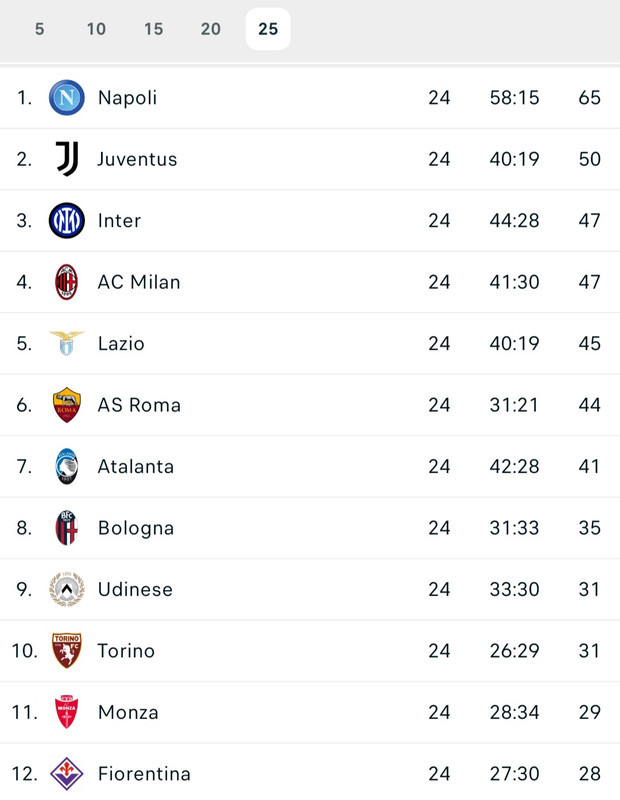Select the 15 matches tab
The height and width of the screenshot is (800, 620).
(x=154, y=29)
